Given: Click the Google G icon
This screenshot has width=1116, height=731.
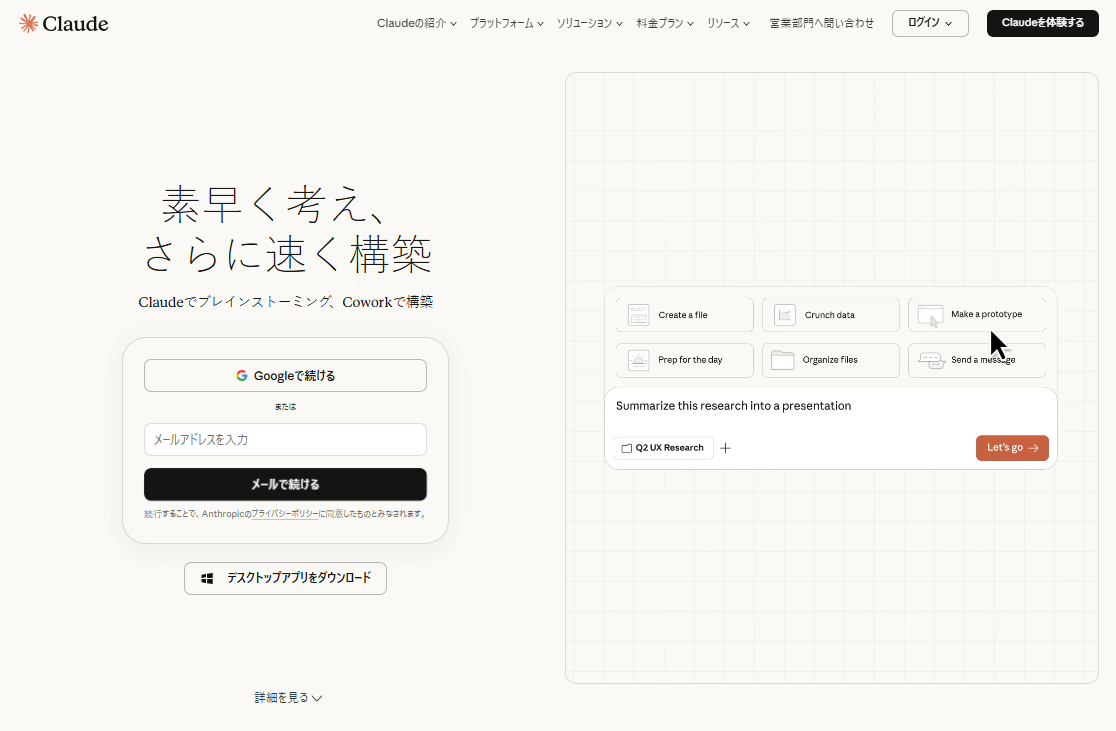Looking at the screenshot, I should pos(242,376).
